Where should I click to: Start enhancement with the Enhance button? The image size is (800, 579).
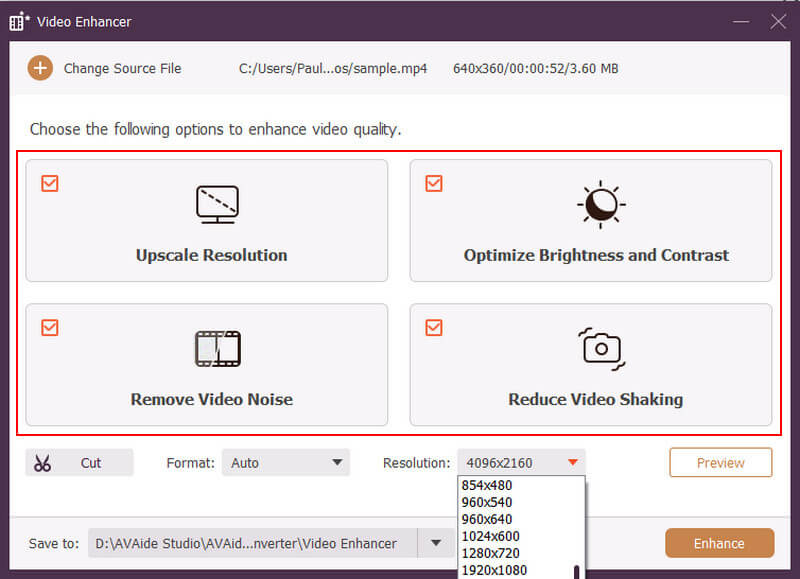coord(719,543)
